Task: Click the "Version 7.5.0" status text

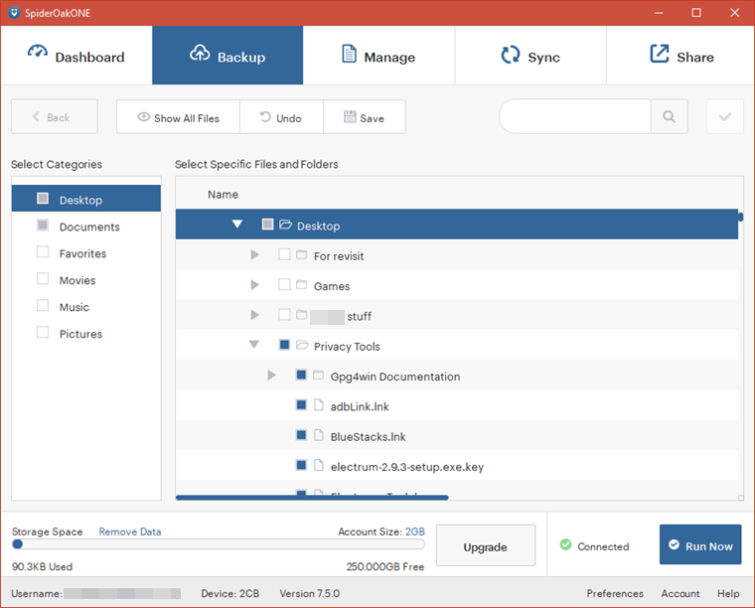Action: click(310, 594)
